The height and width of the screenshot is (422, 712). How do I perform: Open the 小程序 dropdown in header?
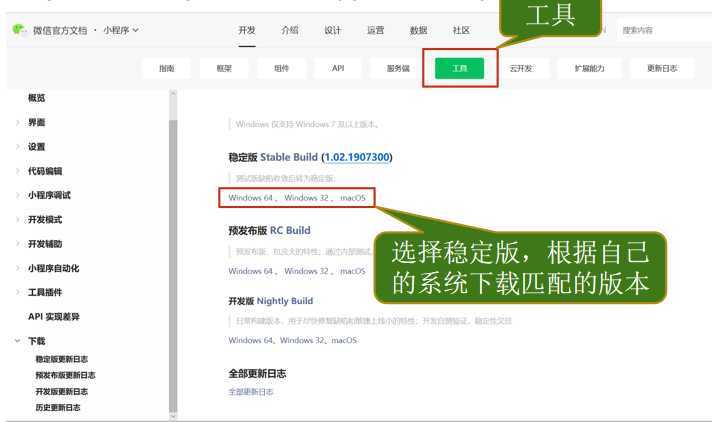(x=121, y=30)
